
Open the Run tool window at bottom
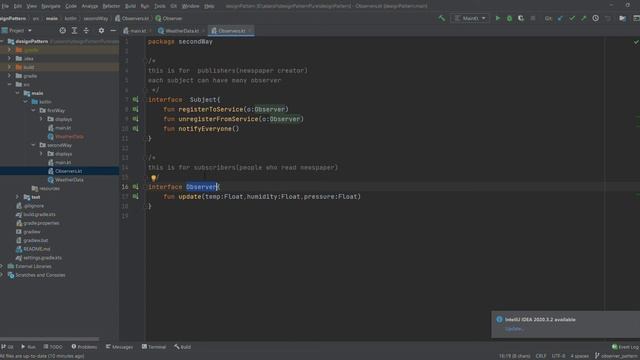pyautogui.click(x=28, y=347)
